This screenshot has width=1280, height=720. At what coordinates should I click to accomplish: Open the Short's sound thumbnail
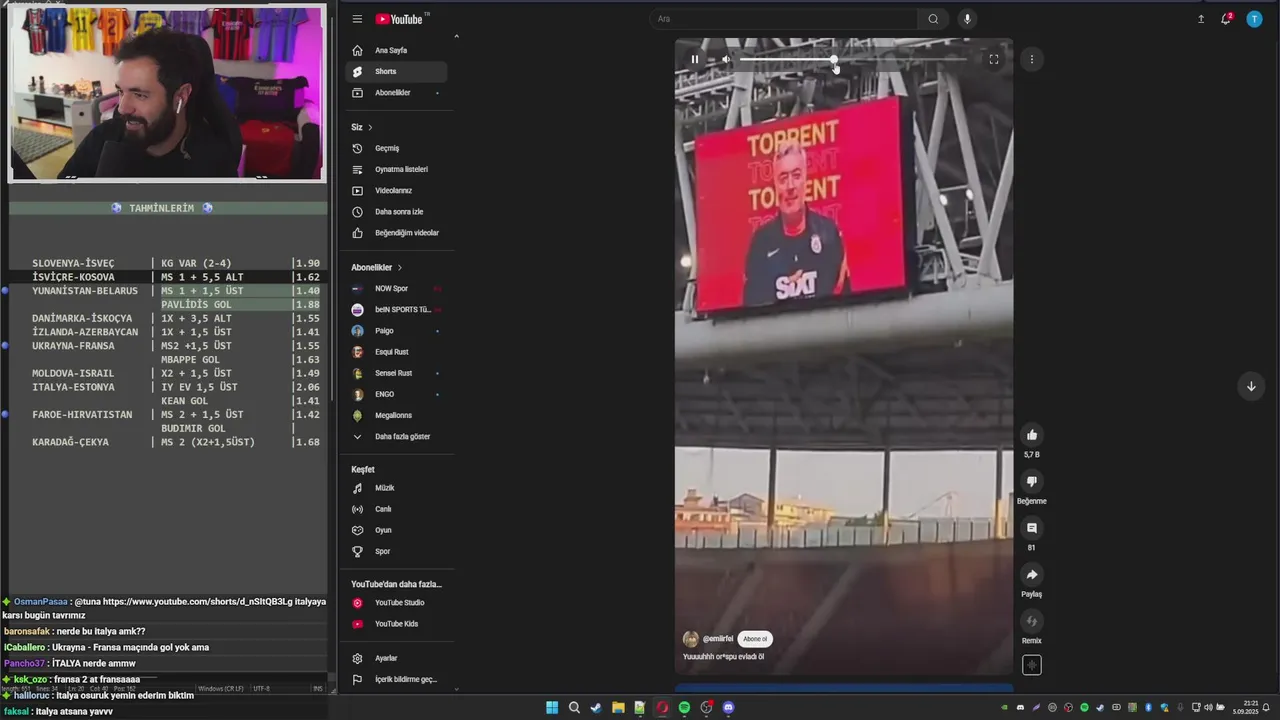coord(1032,665)
